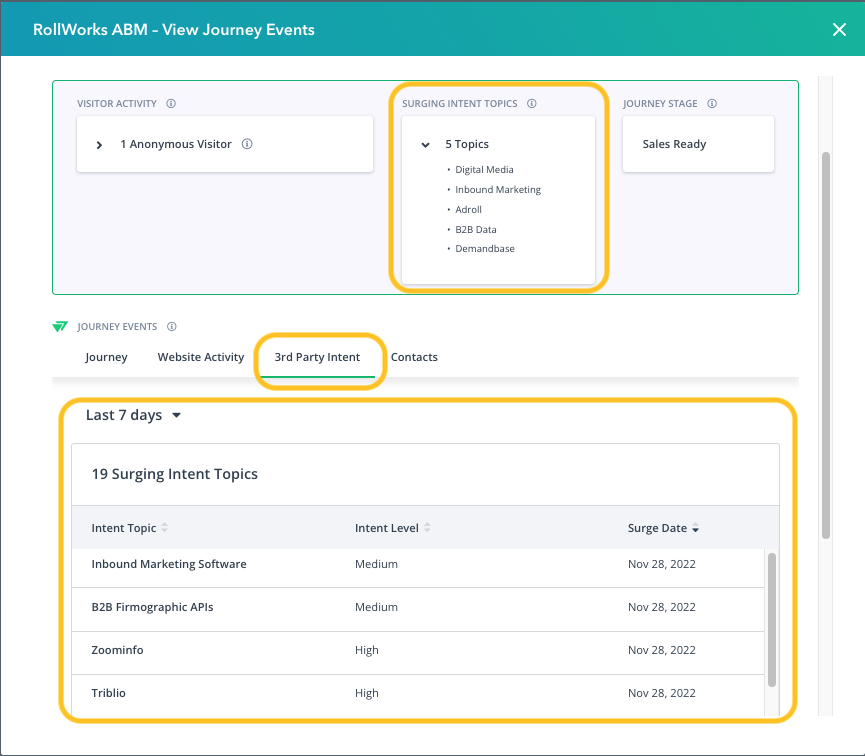Click the B2B Firmographic APIs row
This screenshot has width=865, height=756.
pyautogui.click(x=418, y=608)
